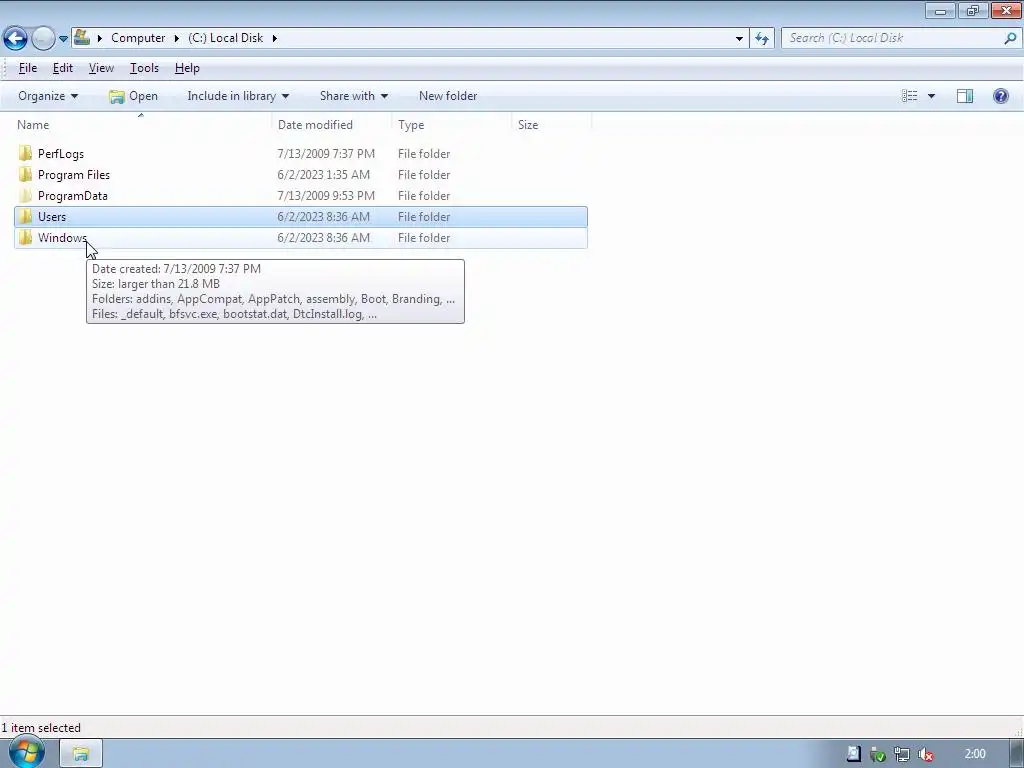
Task: Sort by the Type column header
Action: (x=452, y=125)
